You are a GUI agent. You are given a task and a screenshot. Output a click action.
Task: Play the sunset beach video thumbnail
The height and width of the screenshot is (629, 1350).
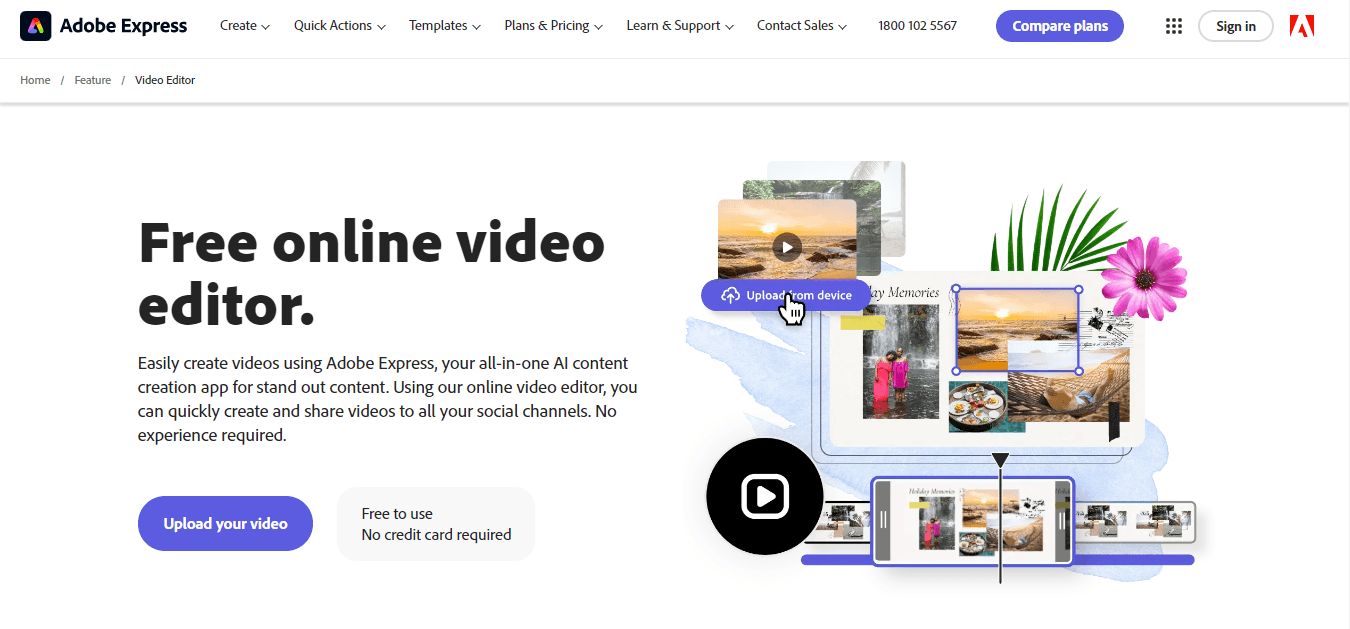788,247
